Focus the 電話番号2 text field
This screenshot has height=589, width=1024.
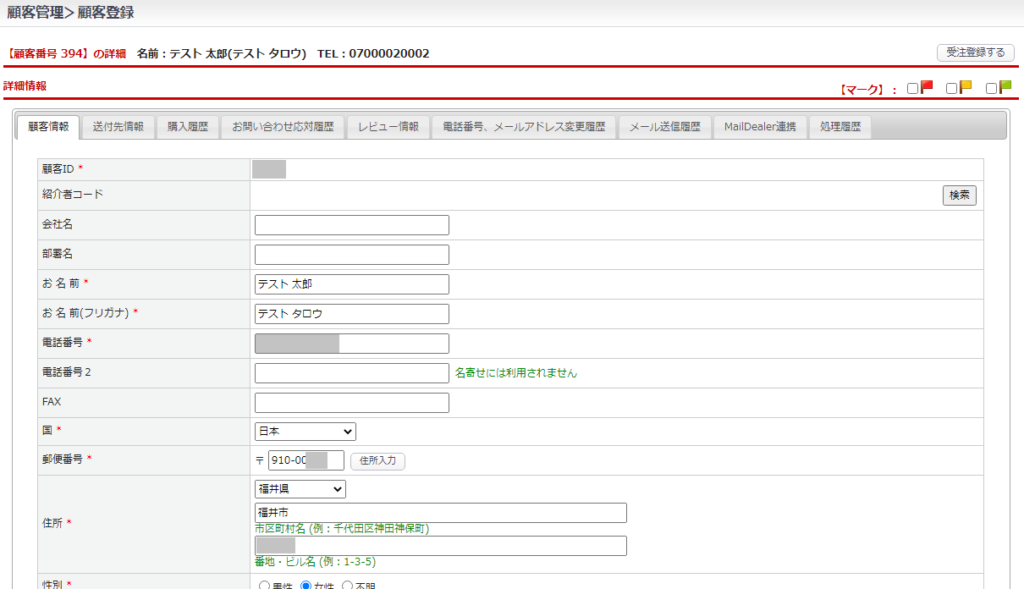[352, 373]
